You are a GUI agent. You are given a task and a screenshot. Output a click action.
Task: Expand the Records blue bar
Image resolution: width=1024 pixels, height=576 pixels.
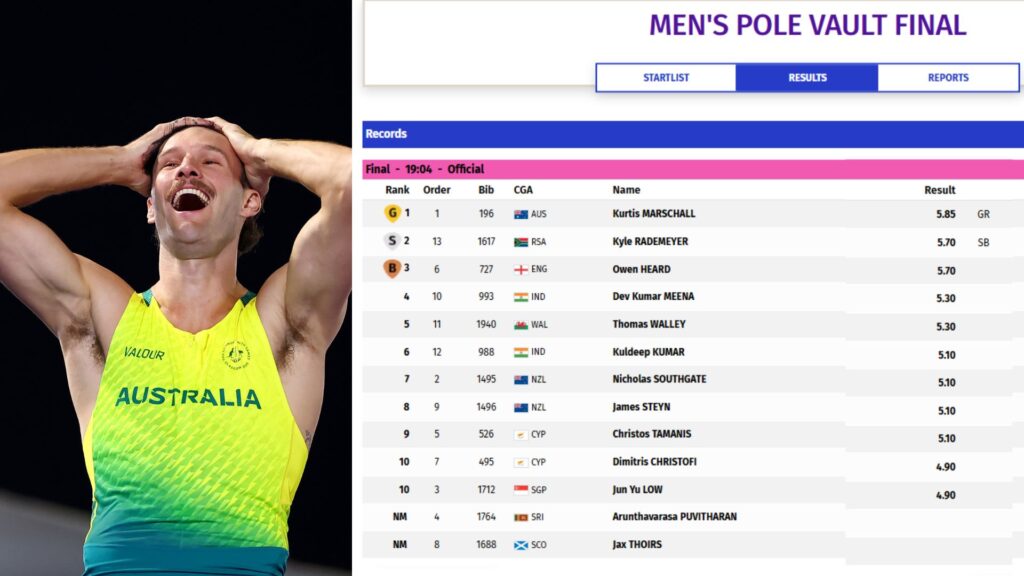[693, 134]
